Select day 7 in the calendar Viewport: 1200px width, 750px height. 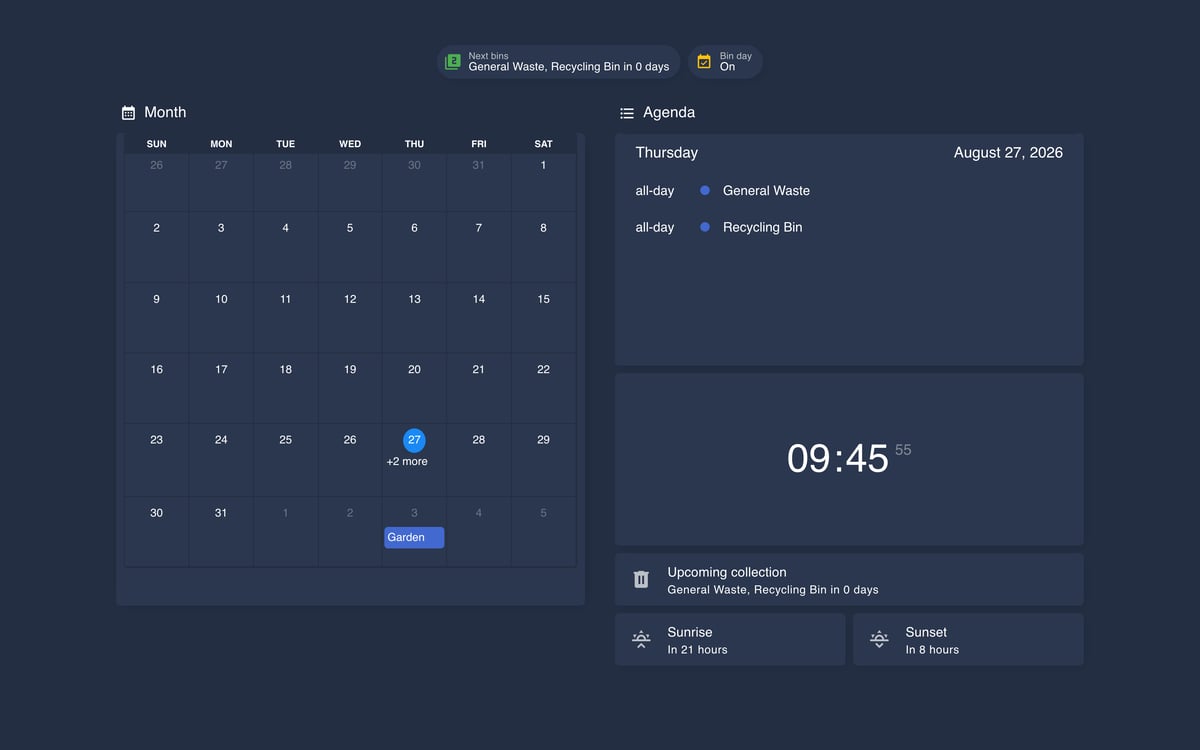point(479,228)
